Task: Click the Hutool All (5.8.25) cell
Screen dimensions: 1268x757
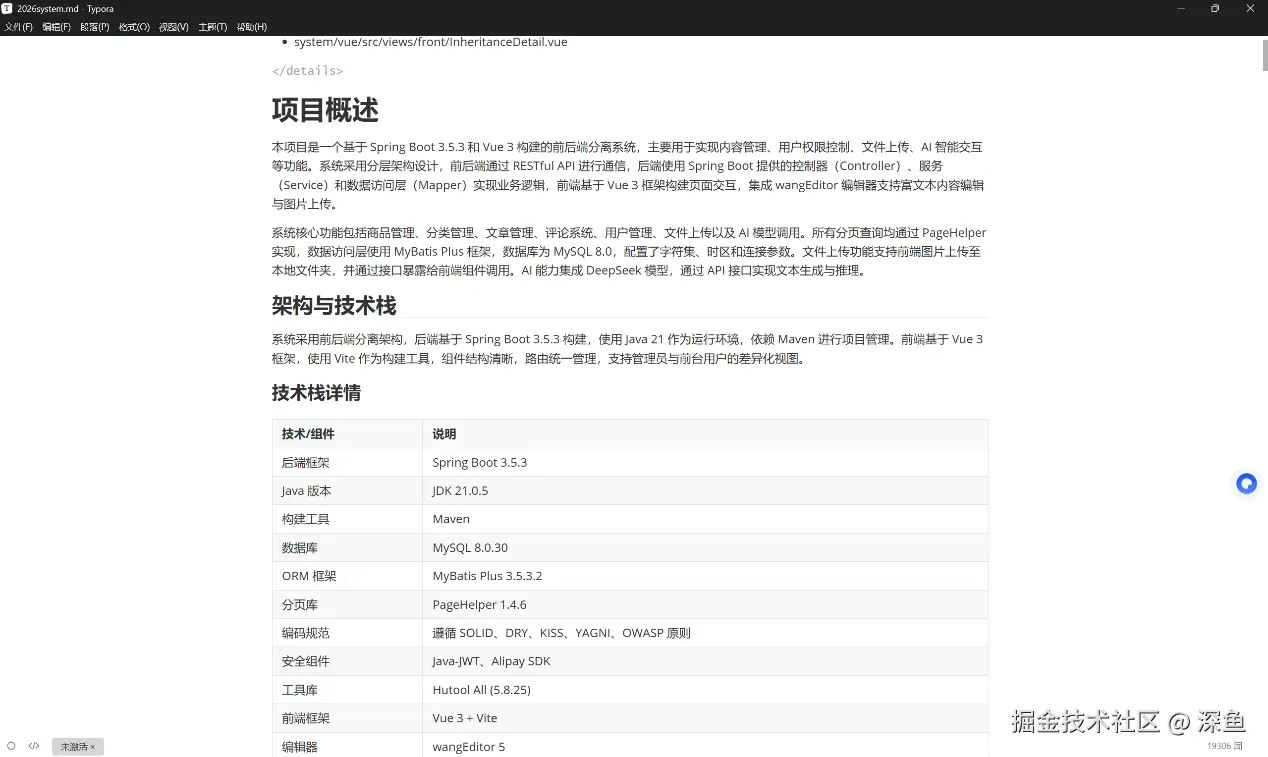Action: point(705,690)
